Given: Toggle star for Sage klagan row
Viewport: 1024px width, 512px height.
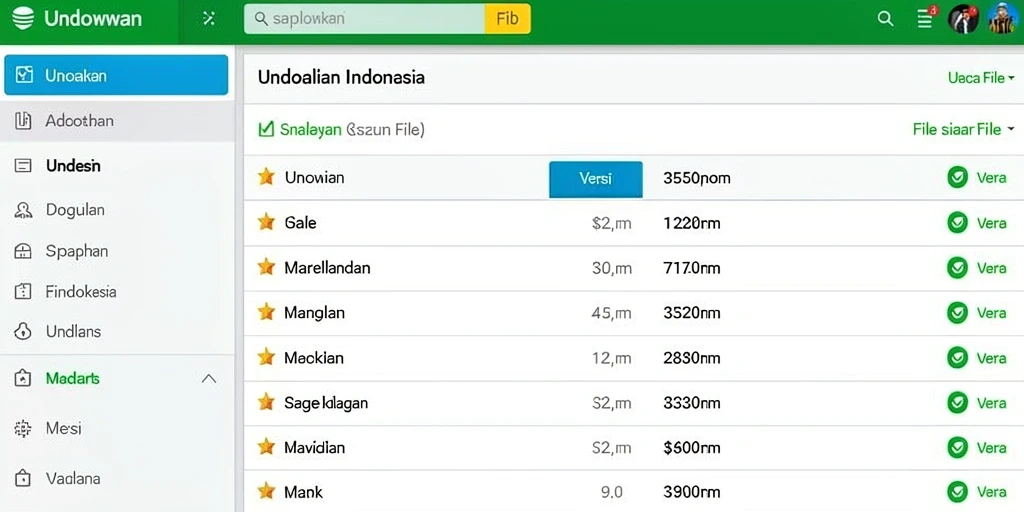Looking at the screenshot, I should tap(266, 402).
